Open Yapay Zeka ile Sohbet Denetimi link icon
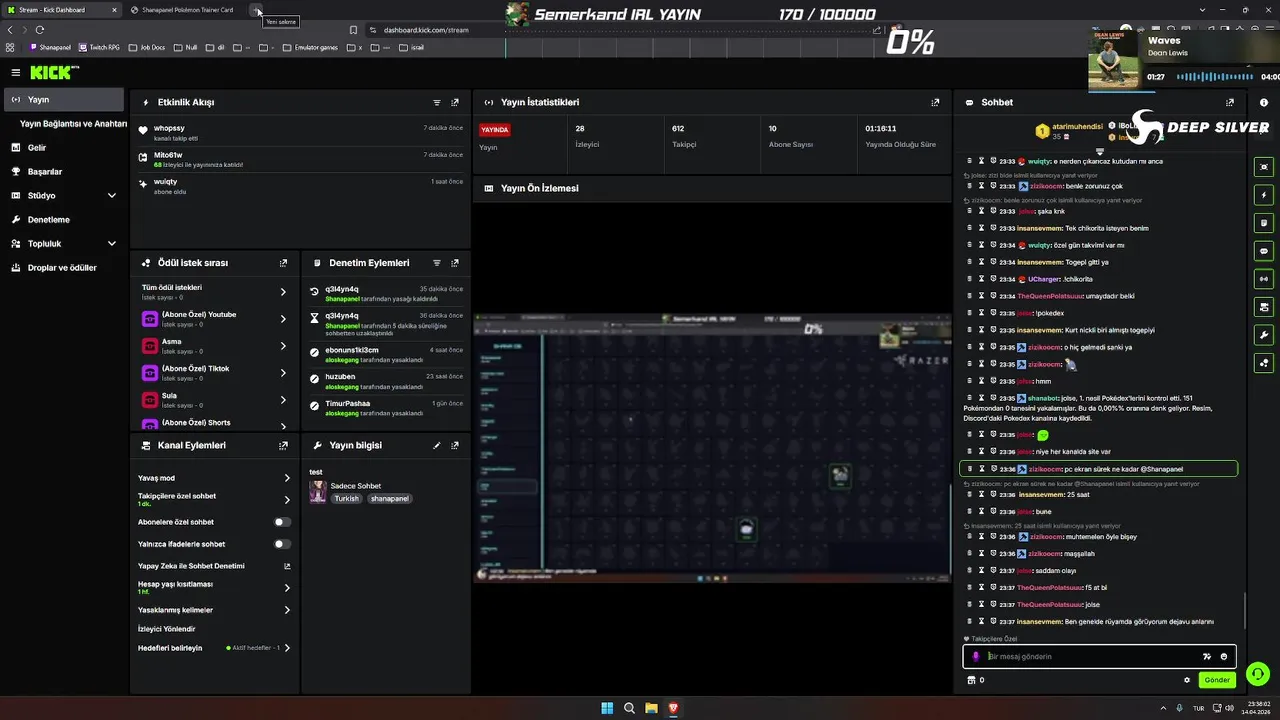The width and height of the screenshot is (1280, 720). [287, 566]
